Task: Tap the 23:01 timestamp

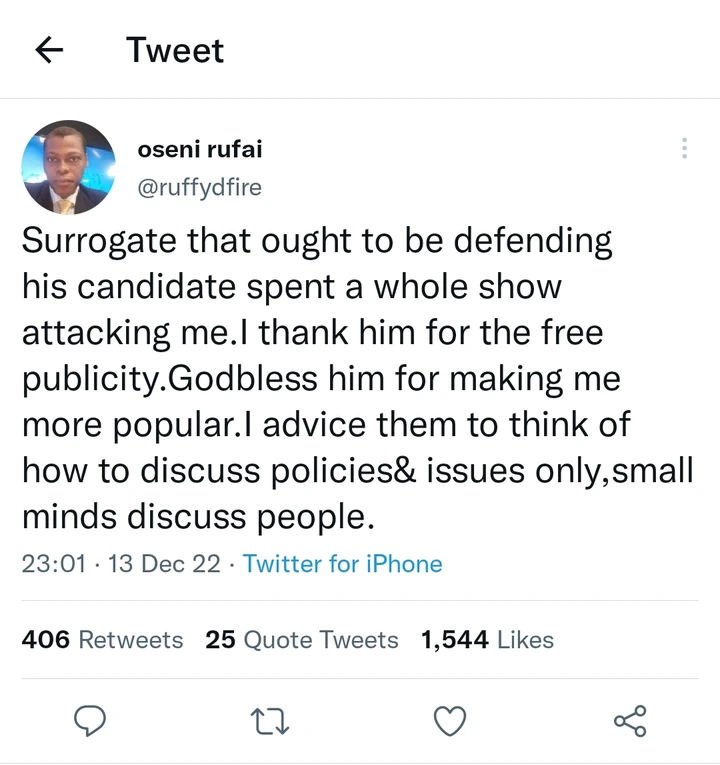Action: (53, 564)
